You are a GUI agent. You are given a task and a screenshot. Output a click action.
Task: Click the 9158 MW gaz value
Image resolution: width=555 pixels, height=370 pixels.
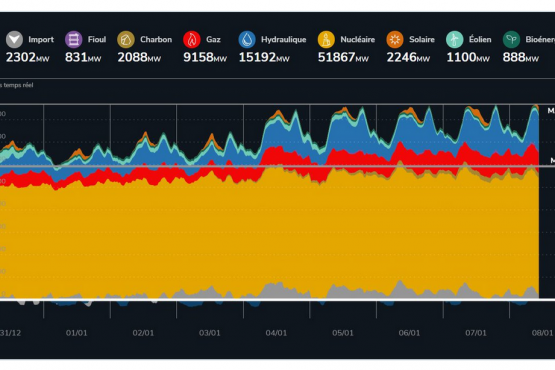[x=205, y=57]
